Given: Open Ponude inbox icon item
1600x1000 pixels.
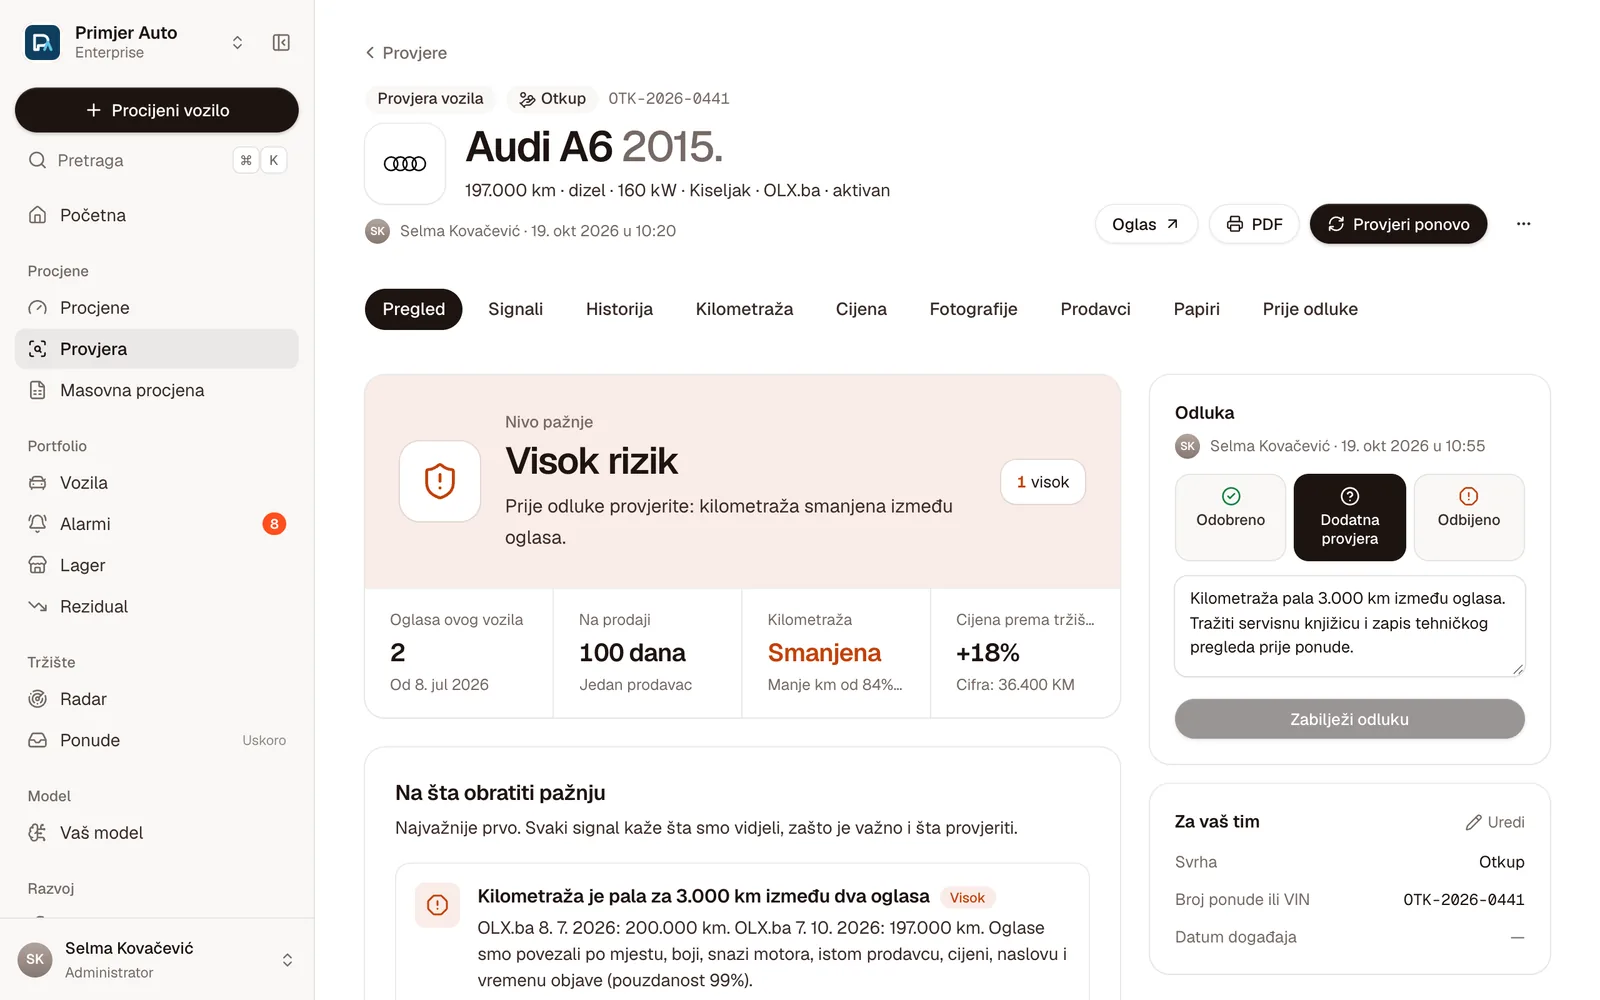Looking at the screenshot, I should coord(38,740).
